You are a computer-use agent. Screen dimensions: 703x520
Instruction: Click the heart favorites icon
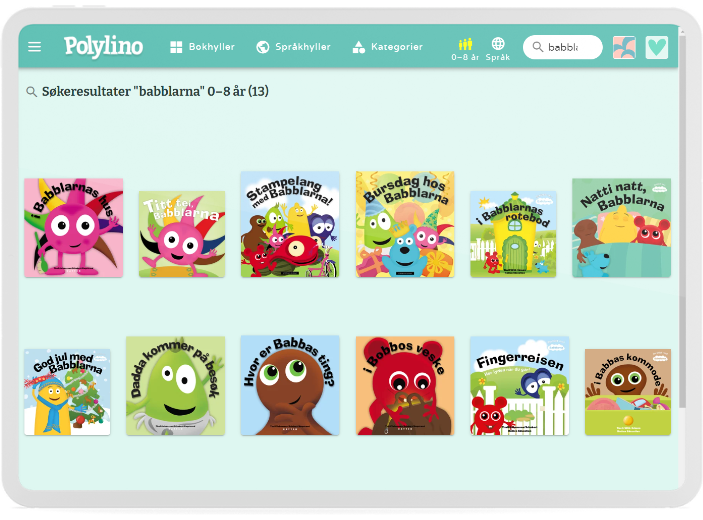click(x=656, y=47)
